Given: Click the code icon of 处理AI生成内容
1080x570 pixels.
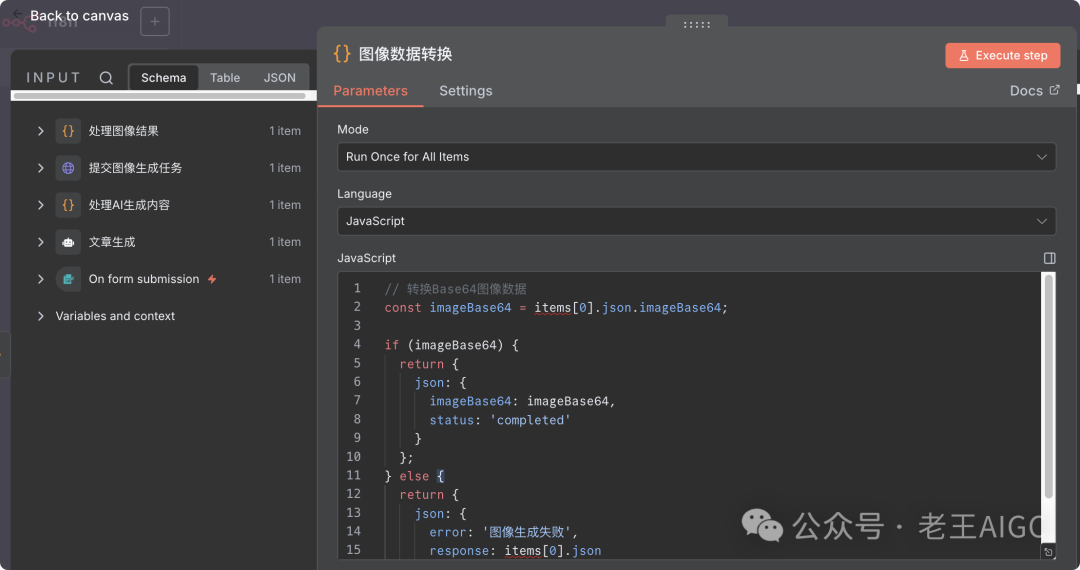Looking at the screenshot, I should click(x=68, y=205).
